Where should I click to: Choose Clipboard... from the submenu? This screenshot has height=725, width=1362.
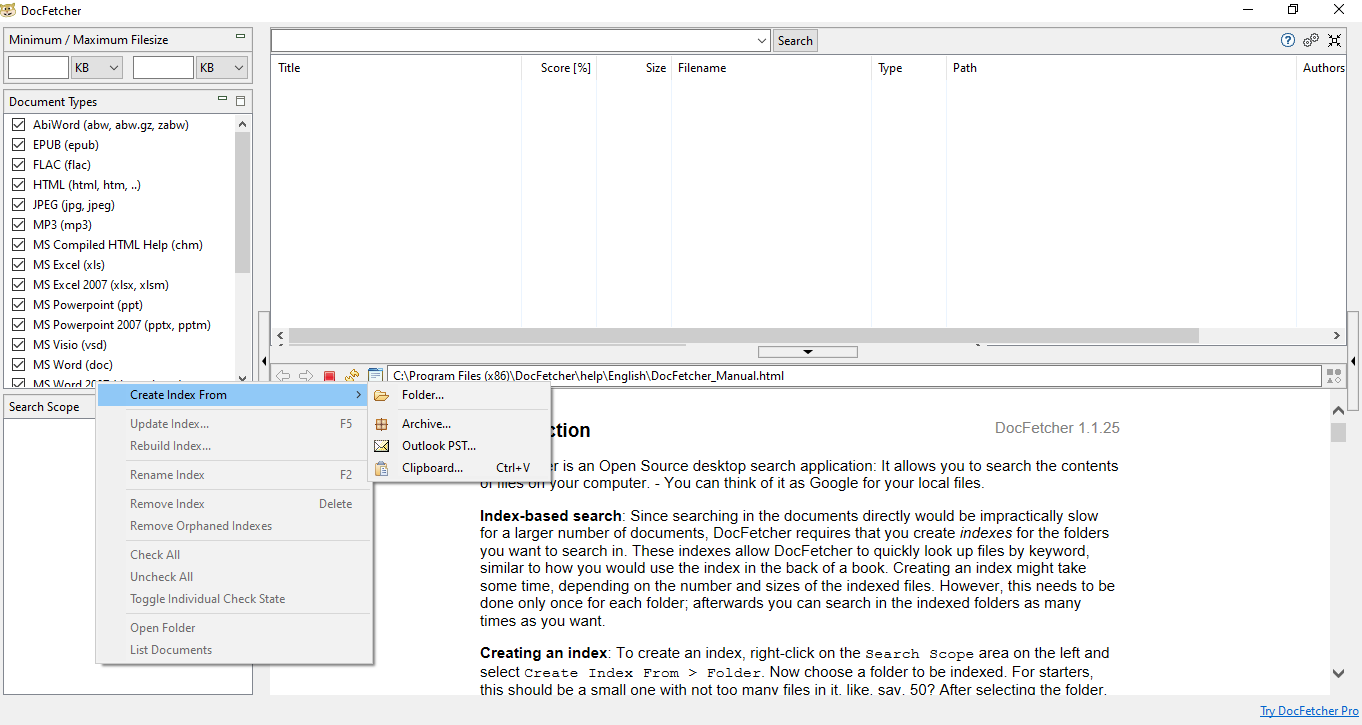(x=460, y=468)
